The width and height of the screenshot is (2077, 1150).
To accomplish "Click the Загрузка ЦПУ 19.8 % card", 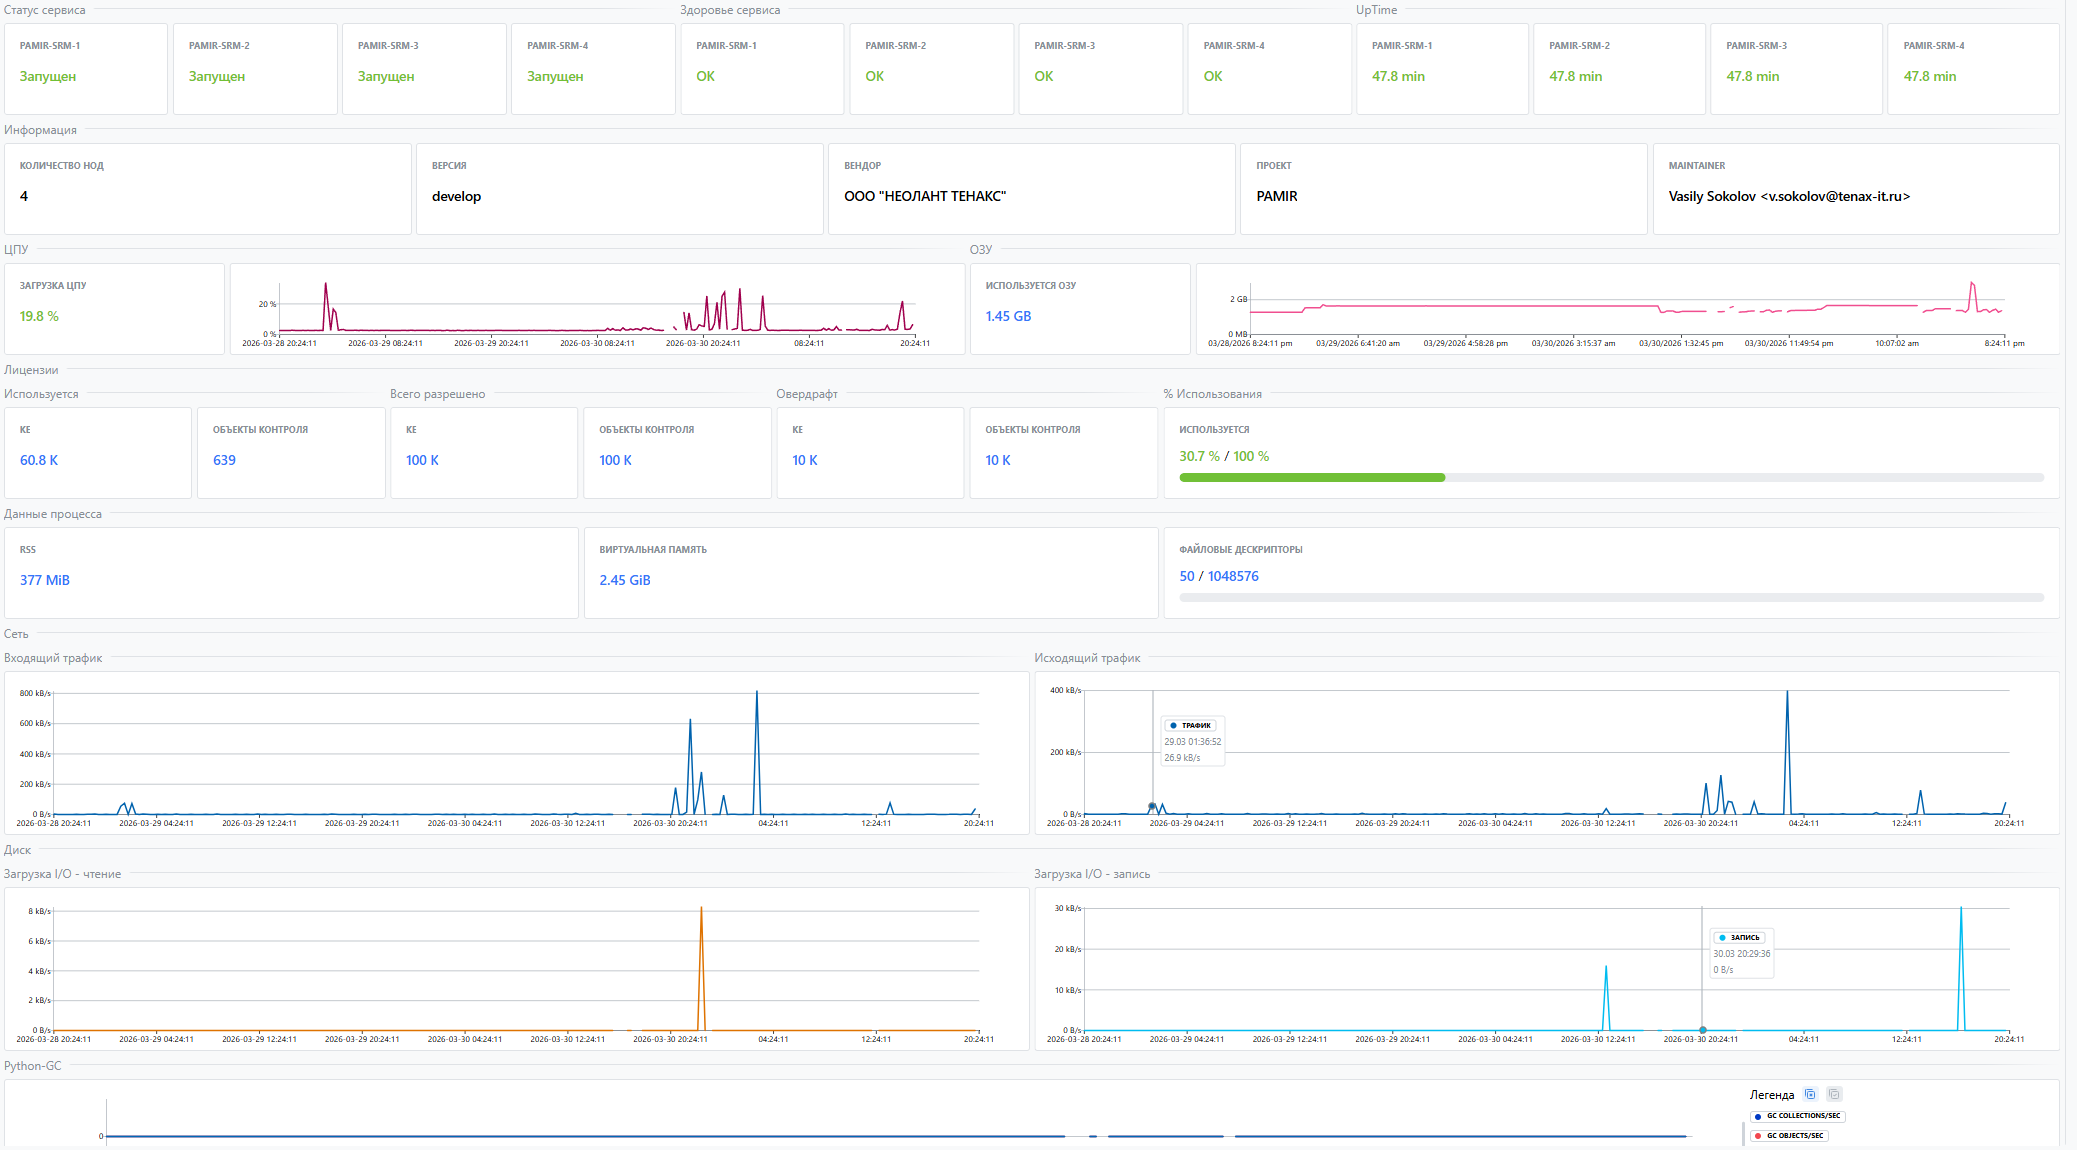I will 114,308.
